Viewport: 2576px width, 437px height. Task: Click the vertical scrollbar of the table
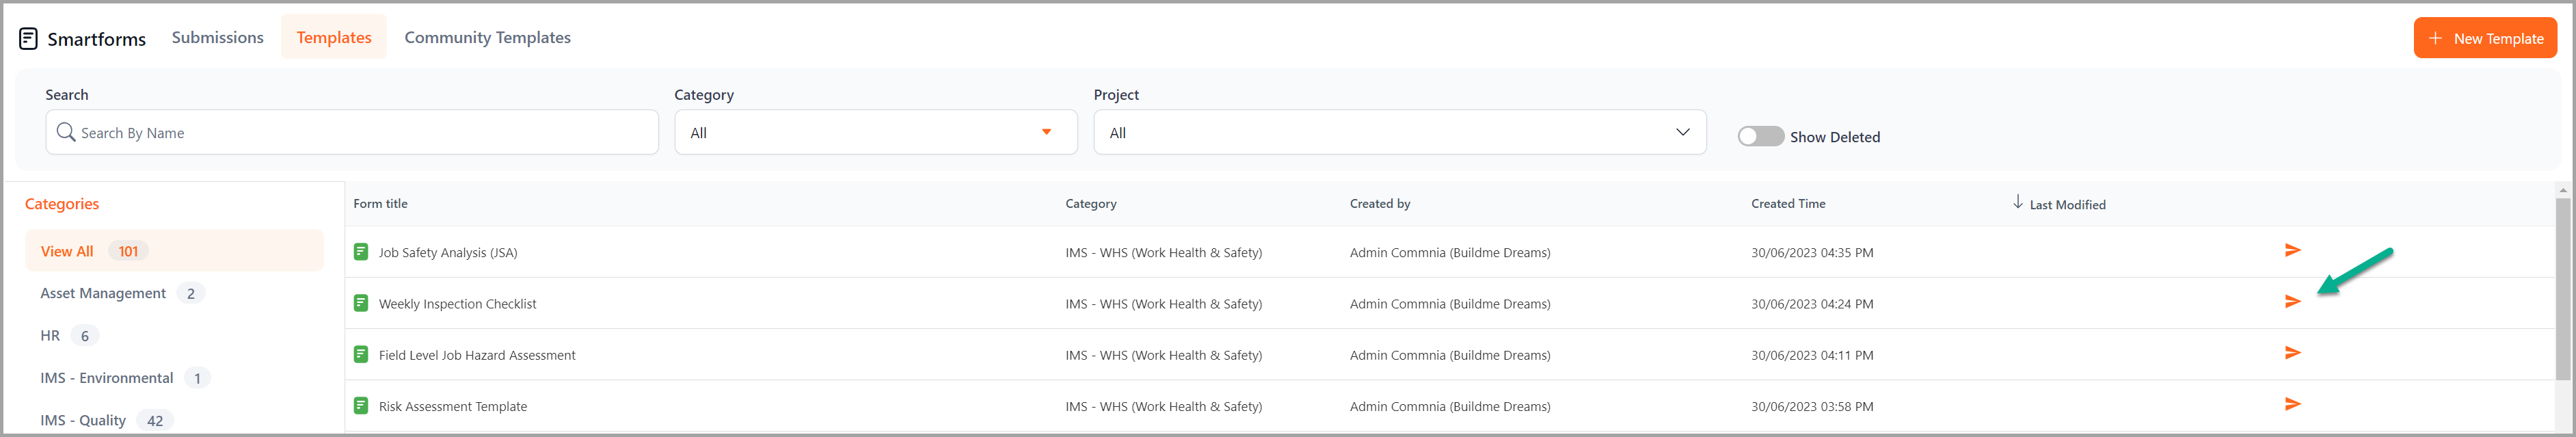pos(2562,289)
